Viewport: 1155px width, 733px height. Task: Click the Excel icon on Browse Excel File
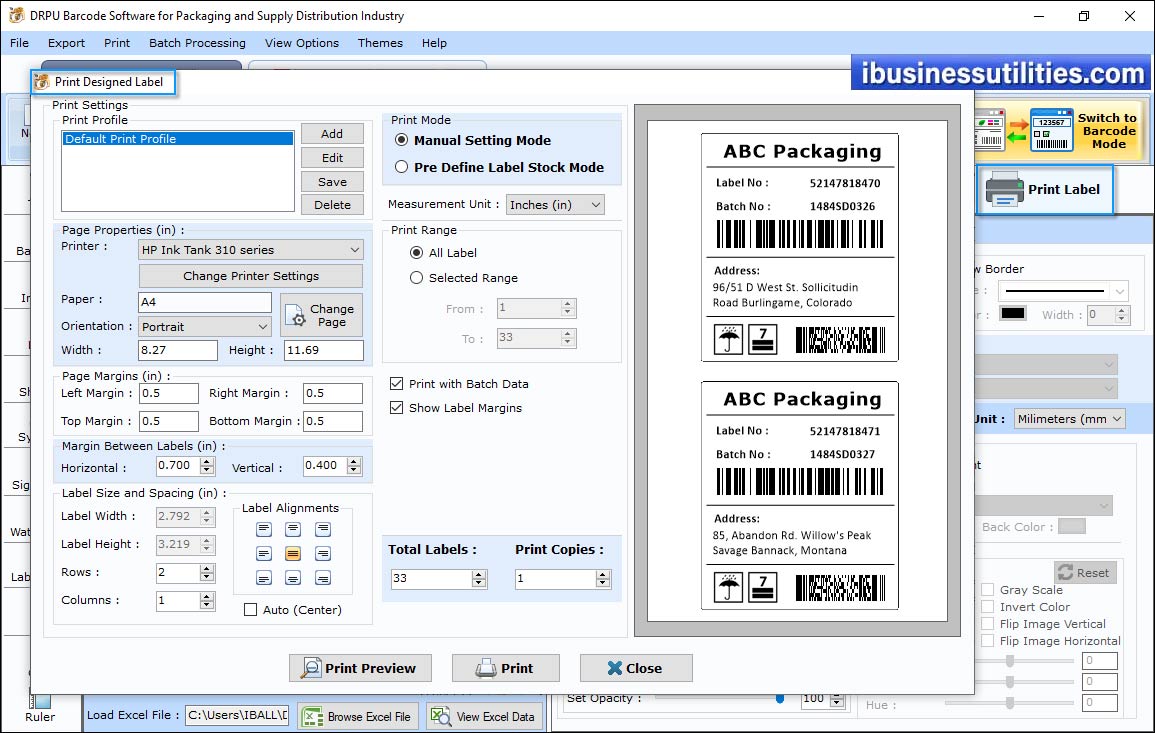313,717
